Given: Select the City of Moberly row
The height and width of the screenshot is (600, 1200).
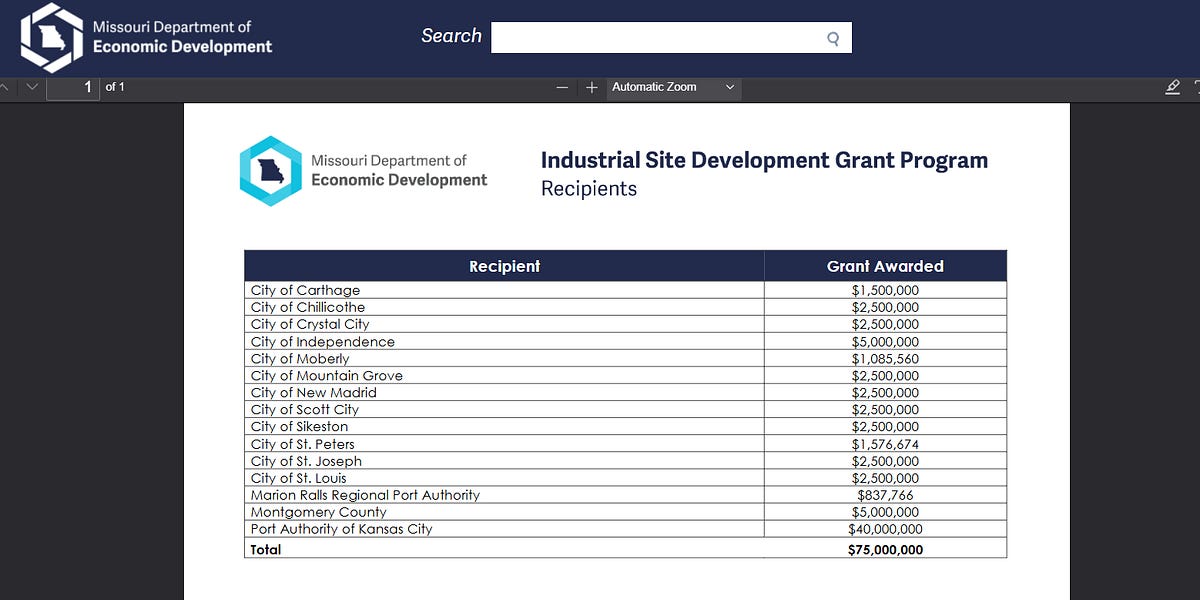Looking at the screenshot, I should click(625, 358).
